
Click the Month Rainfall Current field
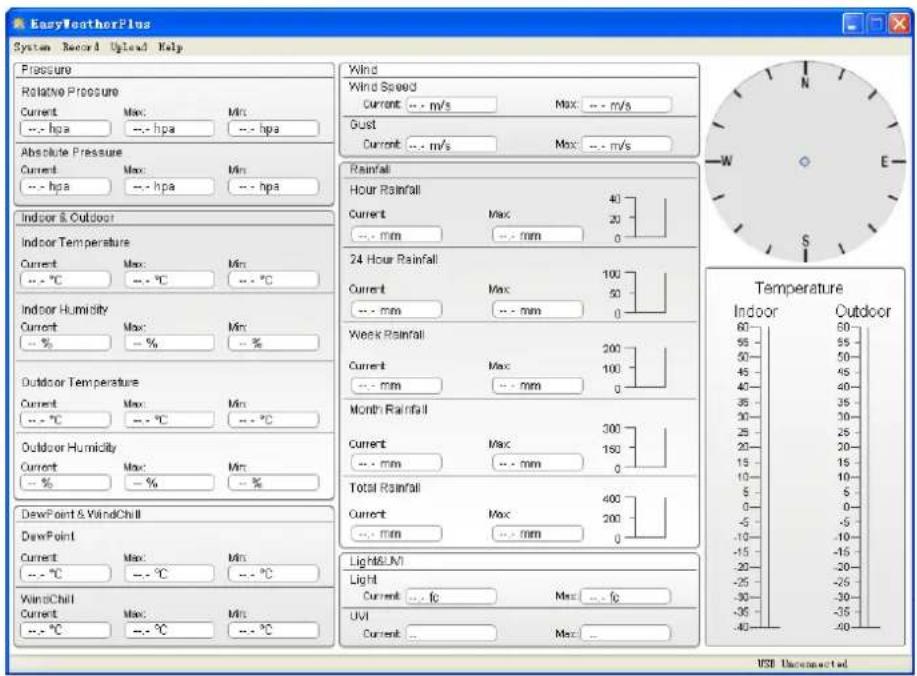397,463
